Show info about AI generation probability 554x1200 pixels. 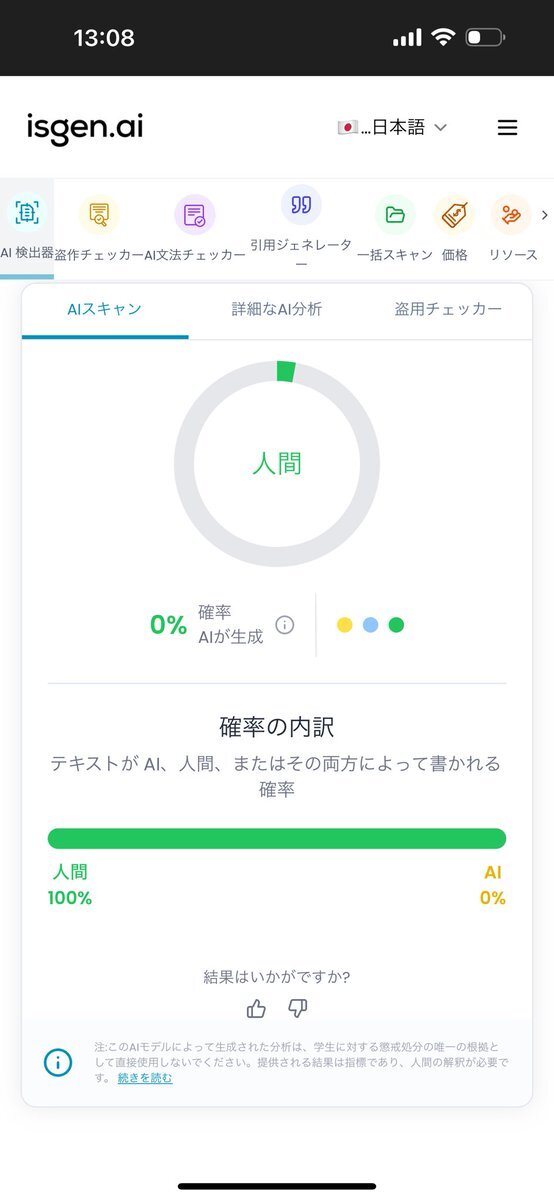tap(285, 625)
